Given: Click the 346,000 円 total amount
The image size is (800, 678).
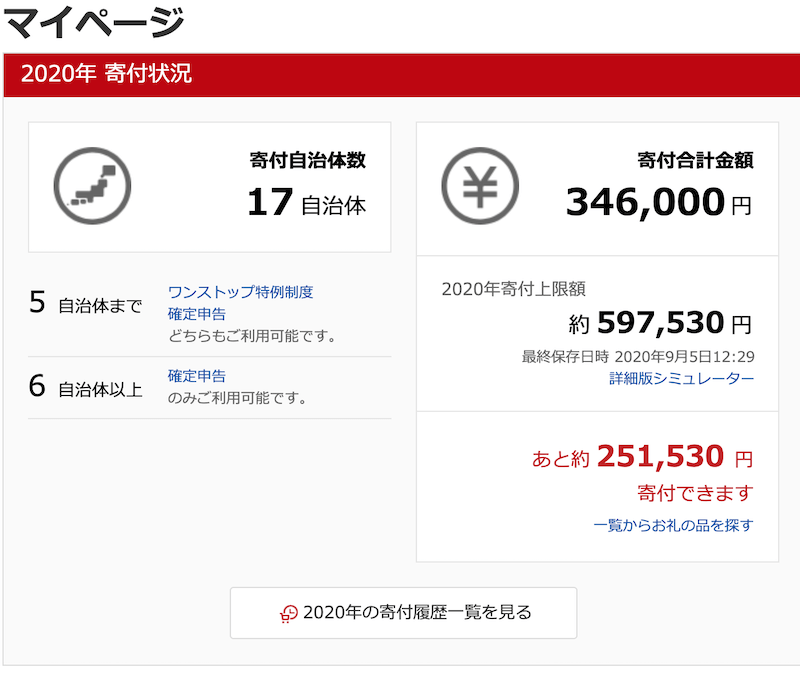Looking at the screenshot, I should pyautogui.click(x=659, y=203).
